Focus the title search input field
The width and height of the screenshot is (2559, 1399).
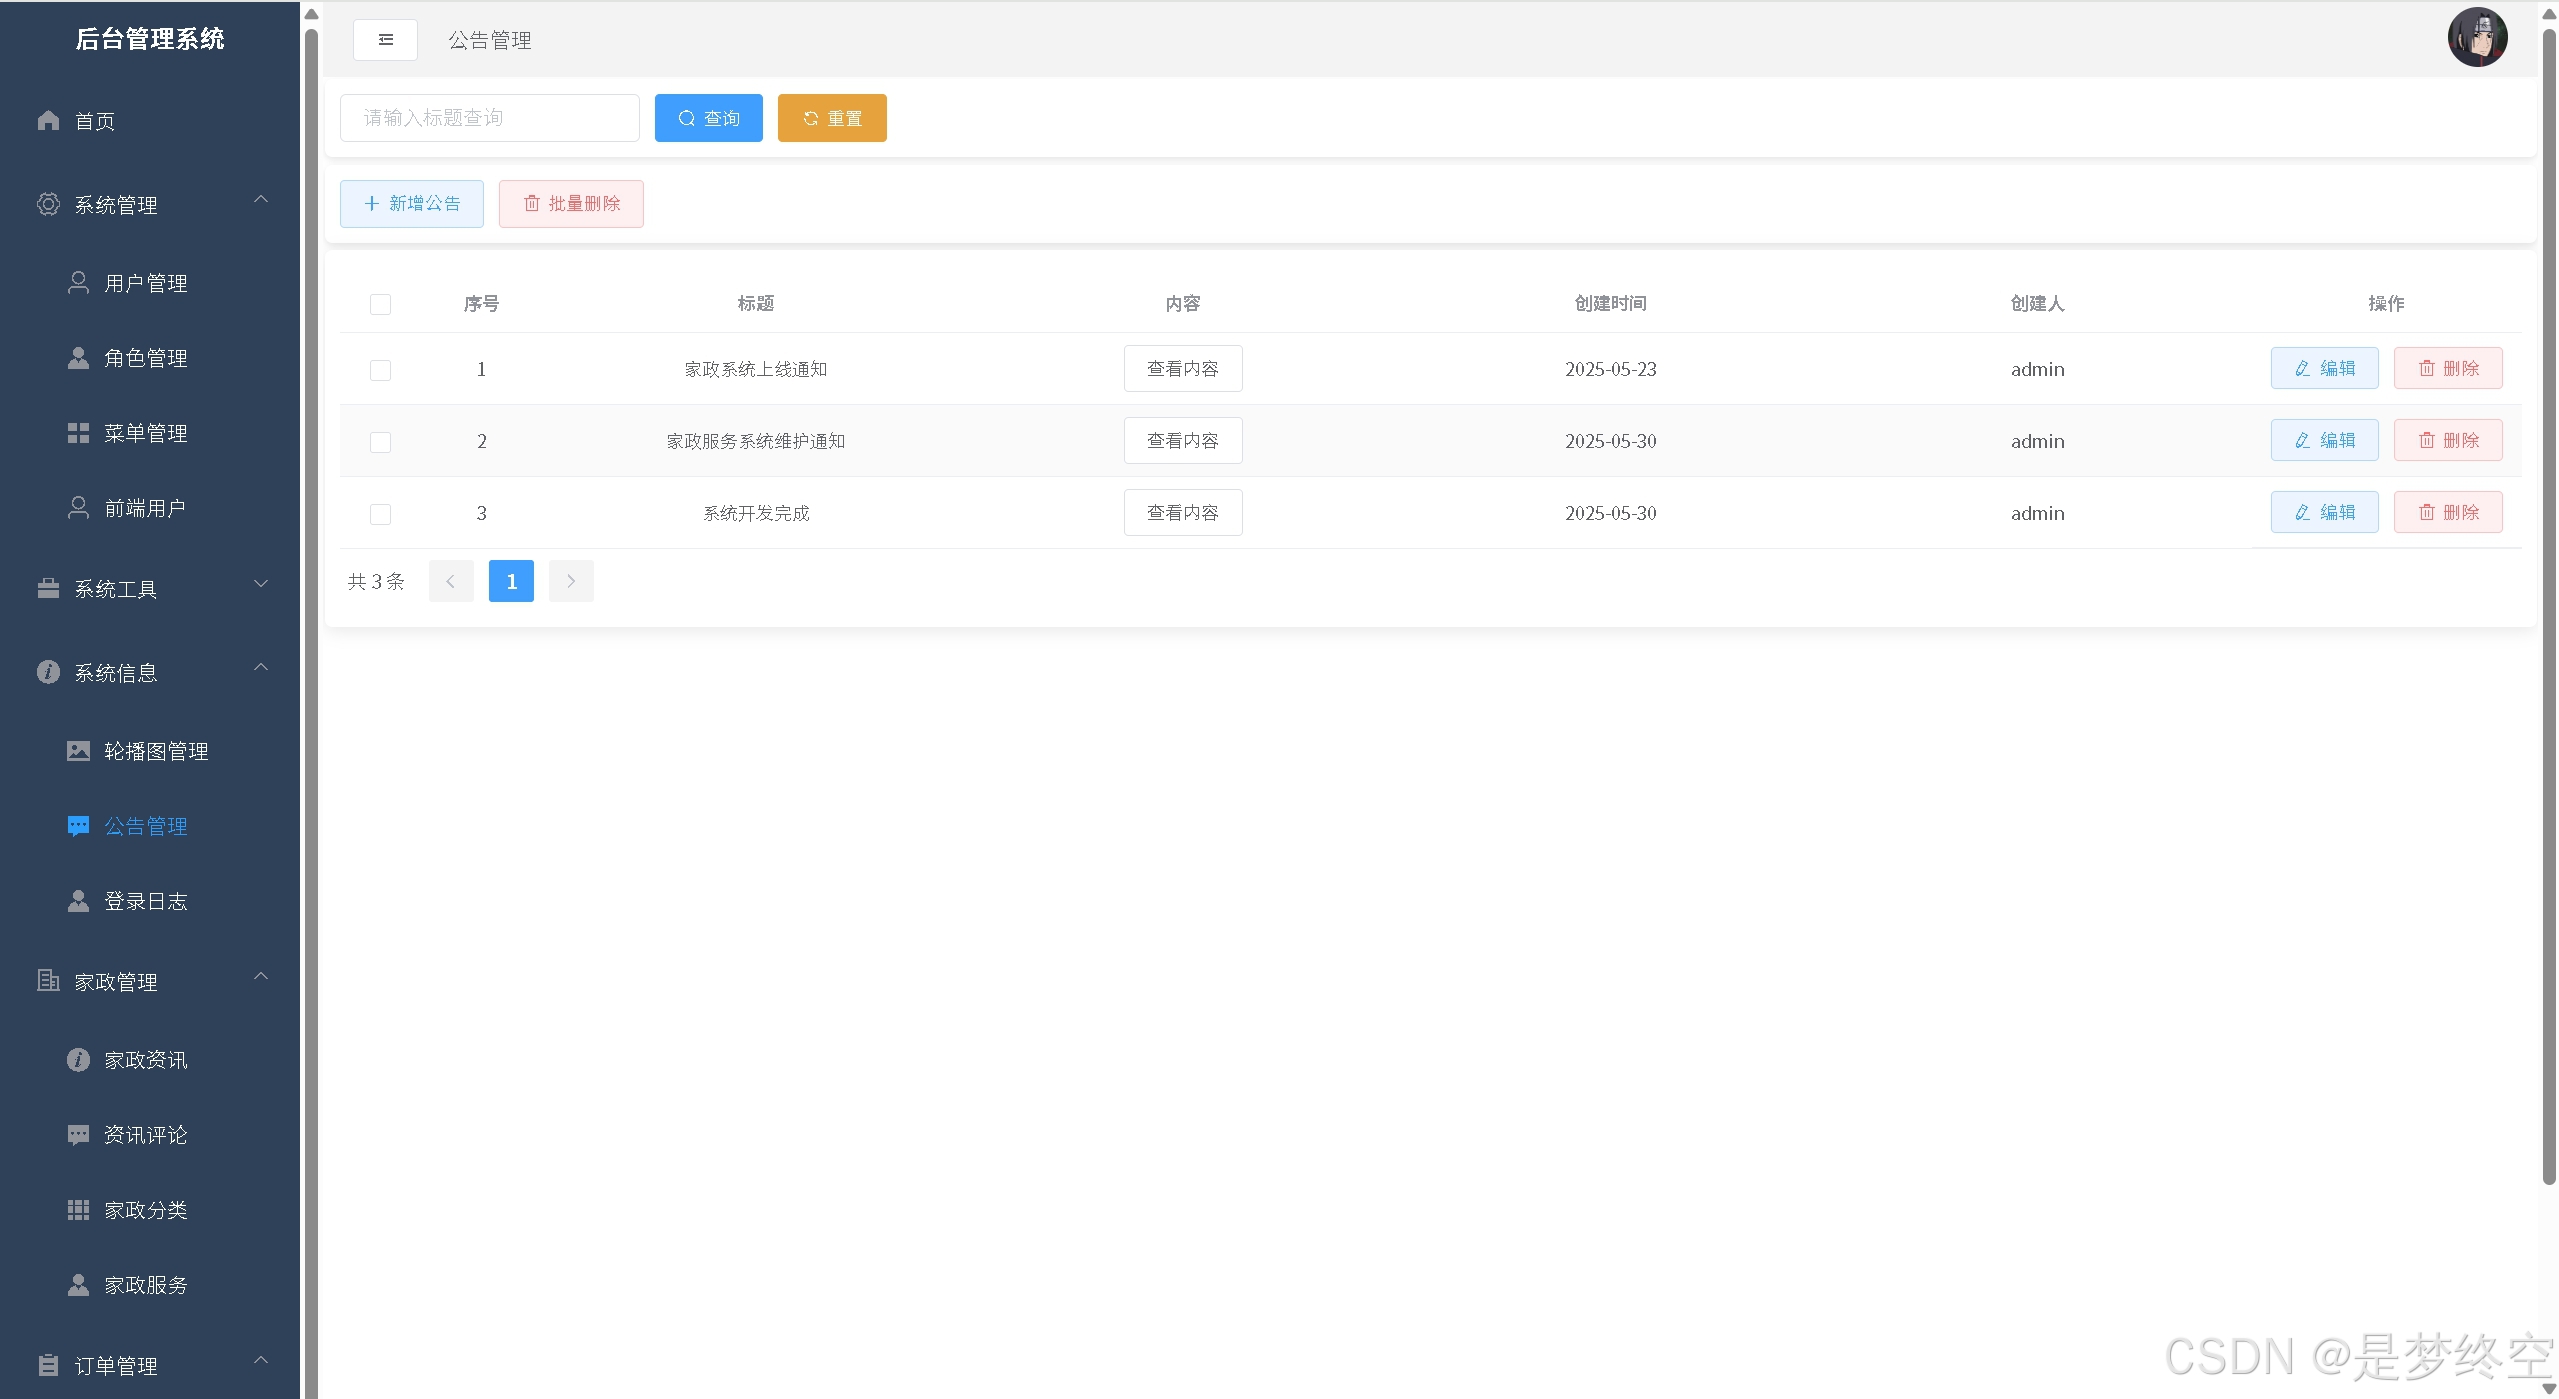point(489,118)
